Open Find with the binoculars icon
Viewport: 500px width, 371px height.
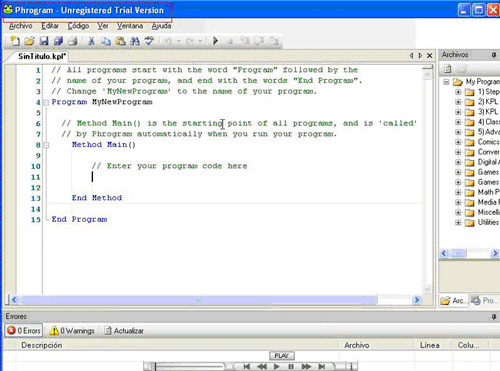(x=135, y=41)
